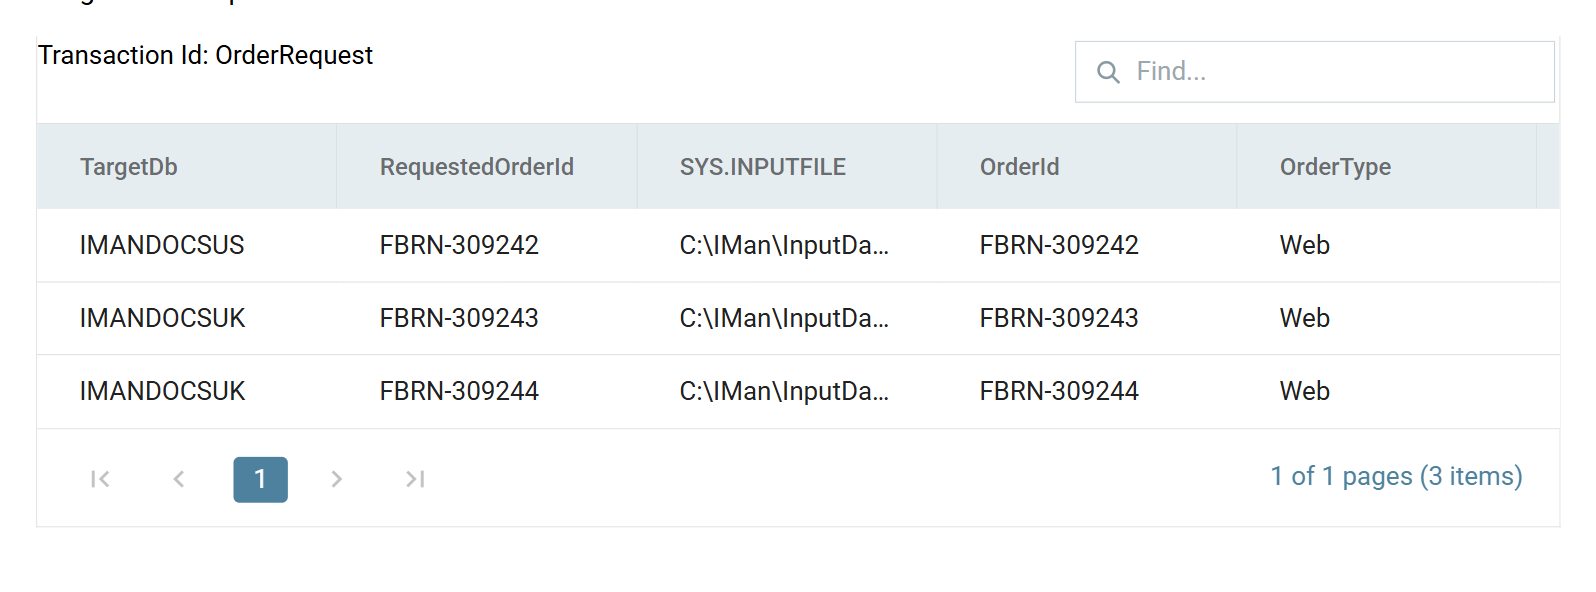Select IMANDOCSUK in FBRN-309244 row

pos(163,391)
